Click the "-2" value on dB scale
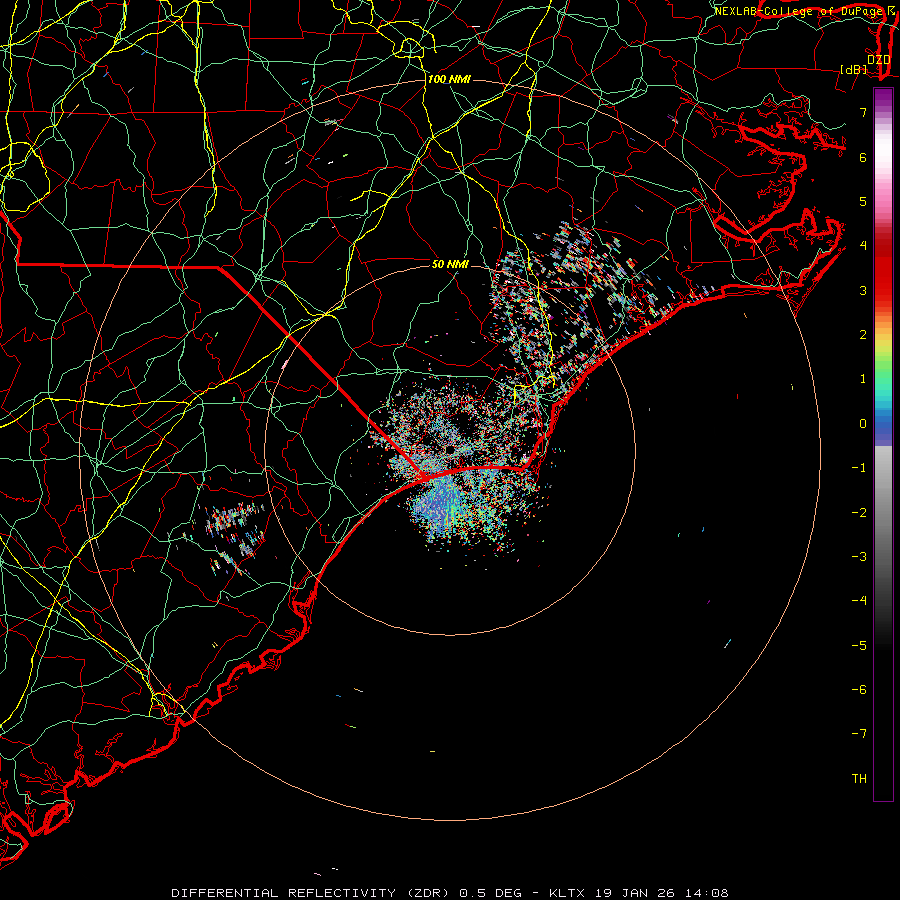This screenshot has width=900, height=900. pyautogui.click(x=859, y=513)
